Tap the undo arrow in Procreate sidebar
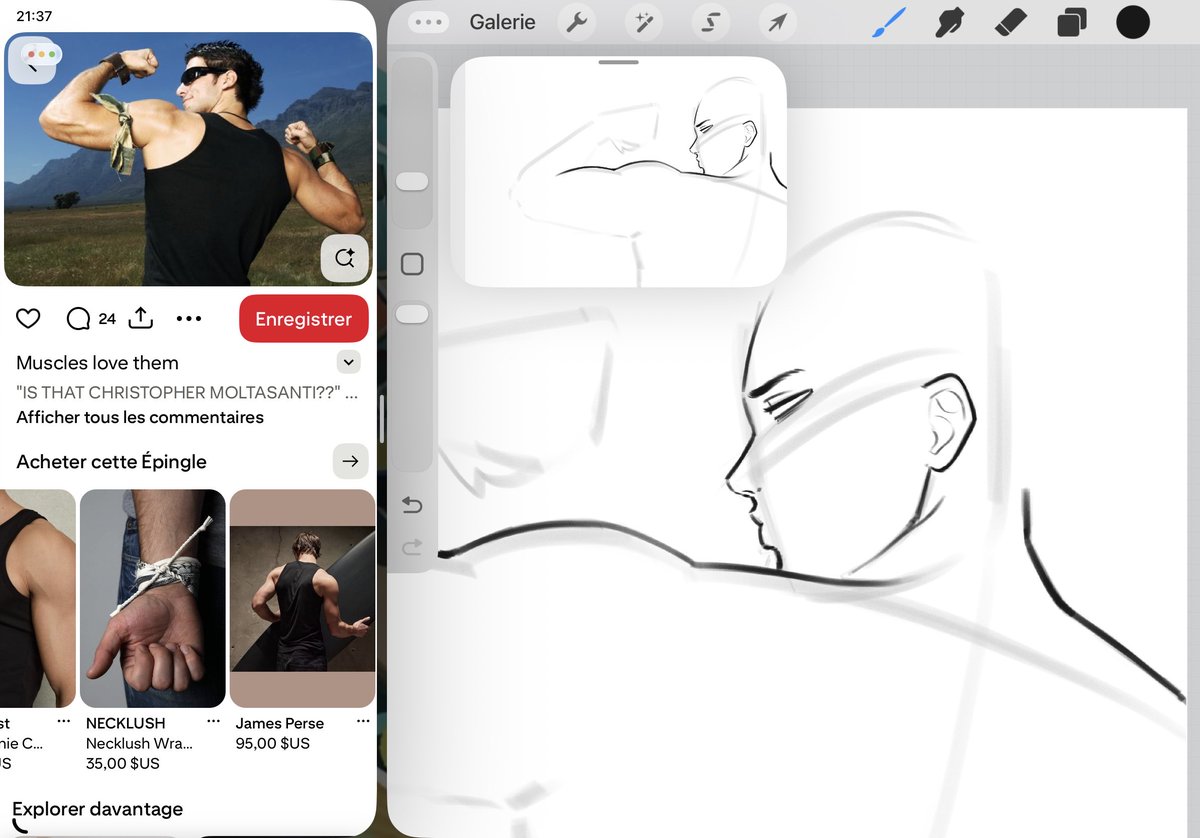The image size is (1200, 838). click(412, 506)
